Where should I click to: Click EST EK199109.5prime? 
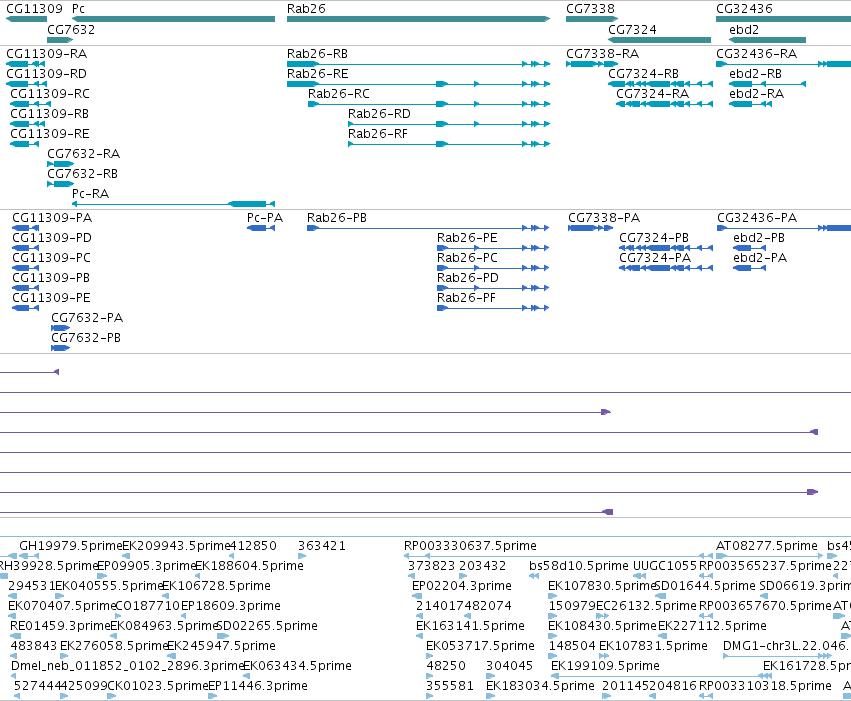(605, 666)
